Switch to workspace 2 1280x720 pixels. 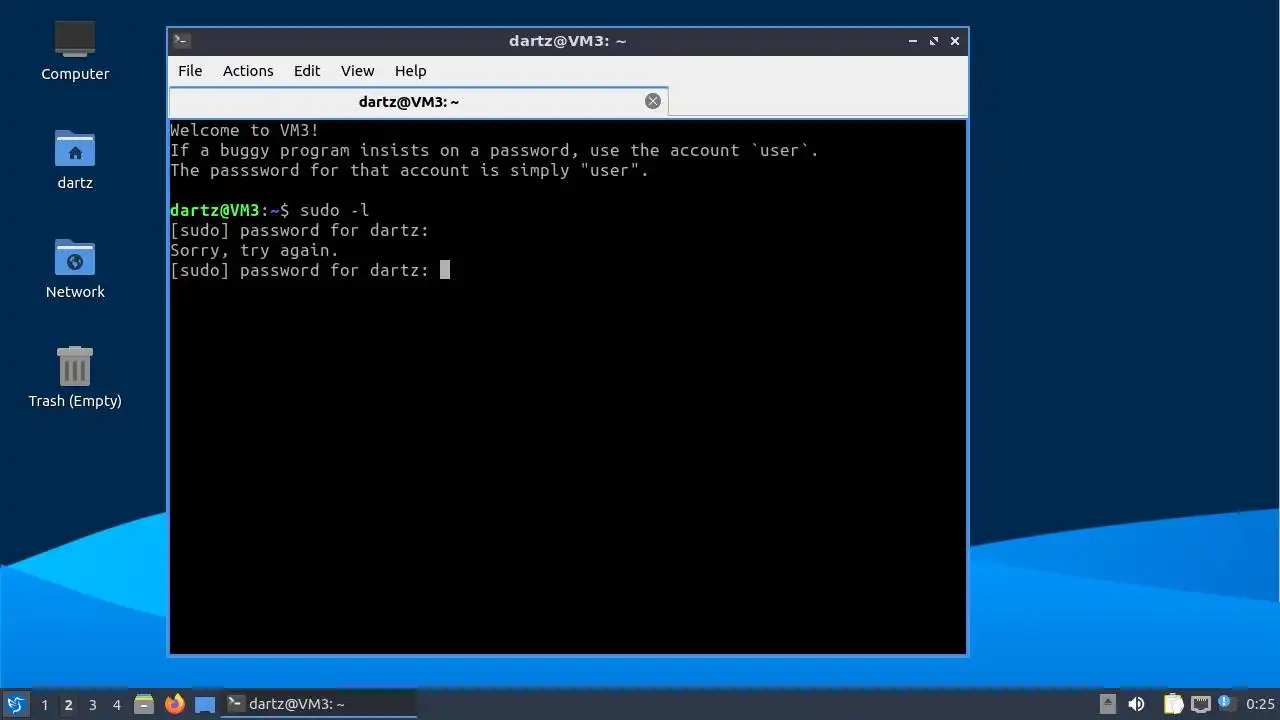click(x=69, y=704)
